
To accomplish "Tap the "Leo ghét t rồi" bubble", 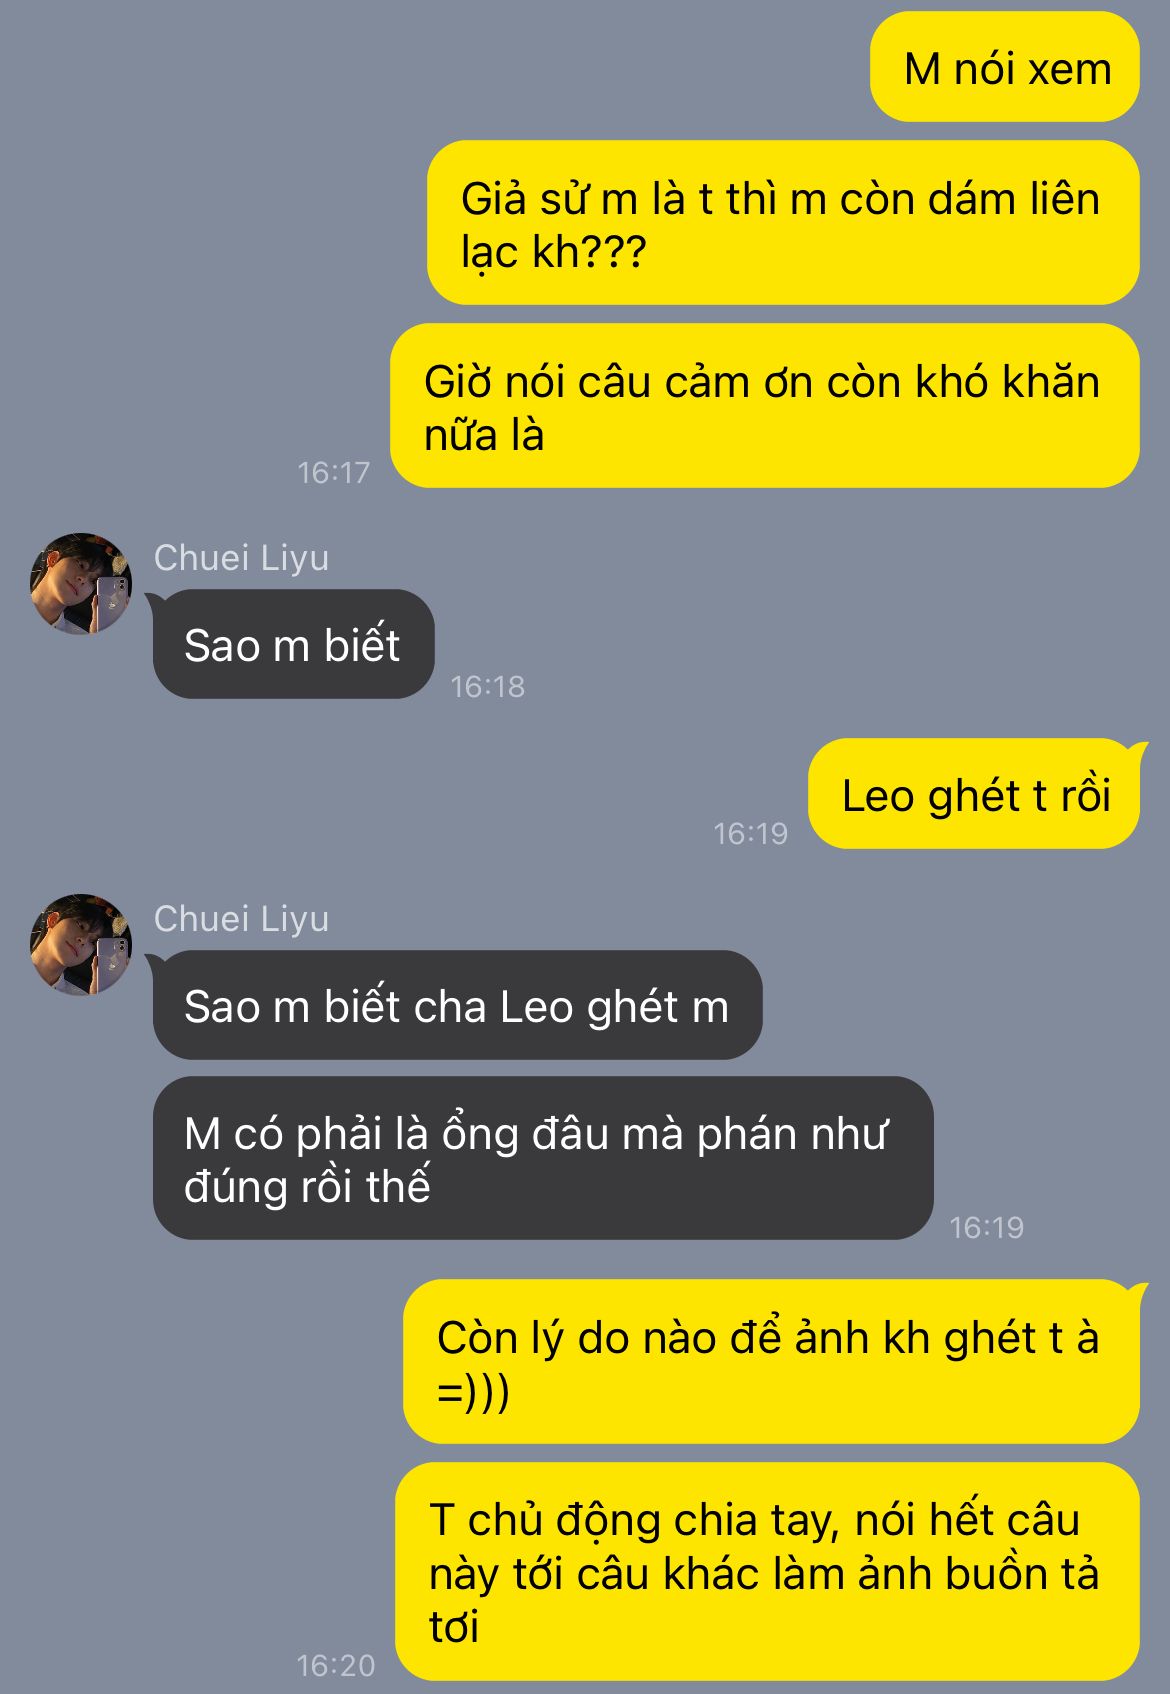I will click(975, 795).
